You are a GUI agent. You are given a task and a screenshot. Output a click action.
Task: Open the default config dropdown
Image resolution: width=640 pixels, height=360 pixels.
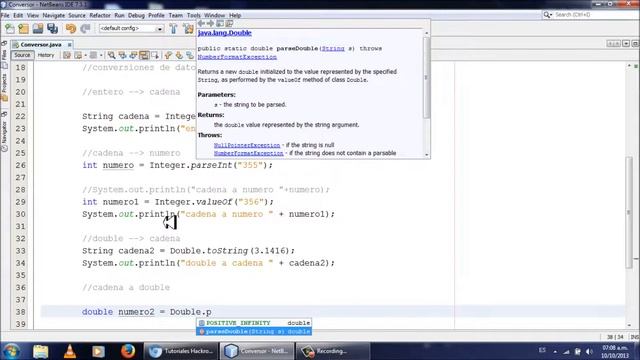(x=131, y=29)
